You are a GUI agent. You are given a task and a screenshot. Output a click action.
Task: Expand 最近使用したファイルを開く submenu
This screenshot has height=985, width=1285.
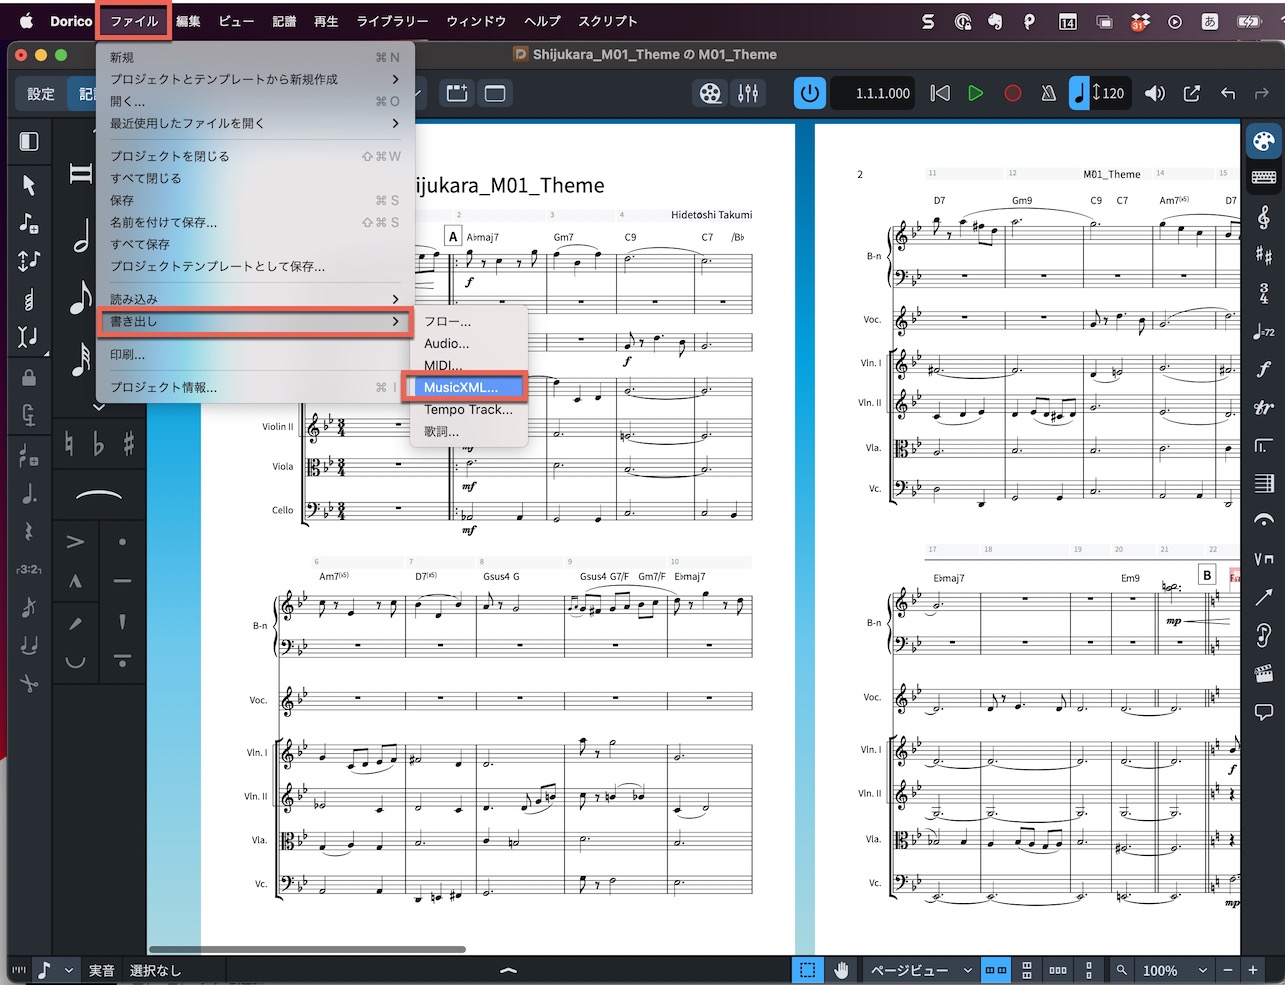pos(255,123)
